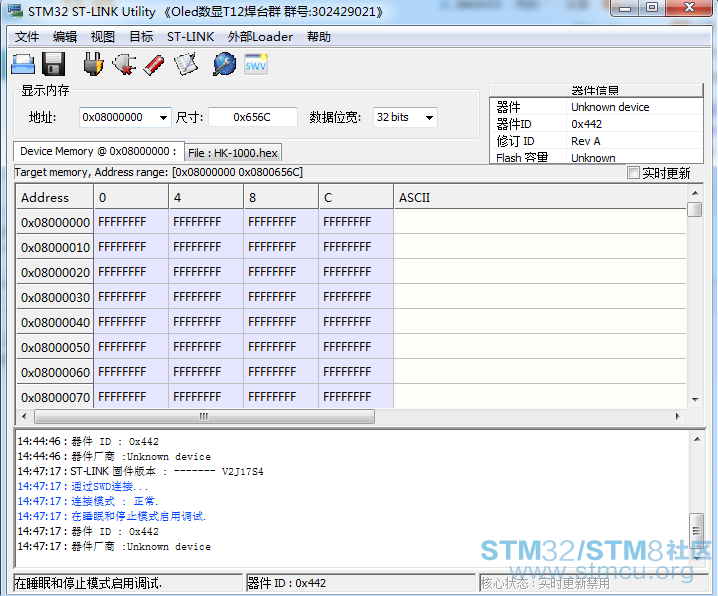Image resolution: width=718 pixels, height=596 pixels.
Task: Save with the floppy disk icon
Action: point(54,64)
